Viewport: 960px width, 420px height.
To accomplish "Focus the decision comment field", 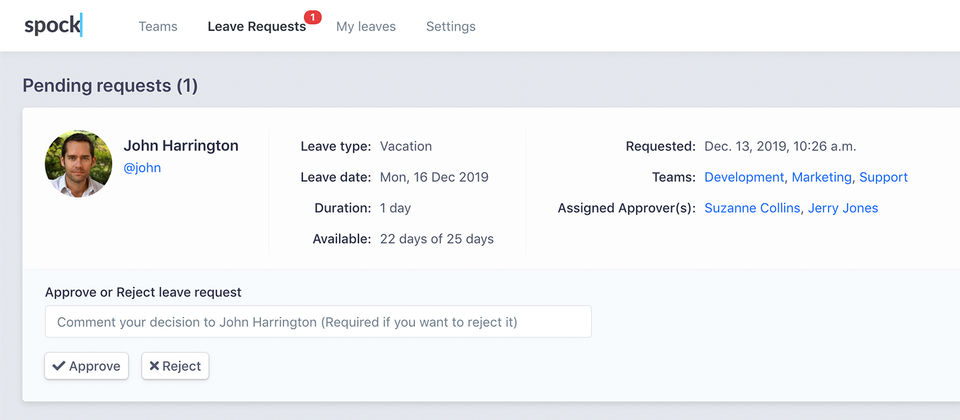I will 318,322.
